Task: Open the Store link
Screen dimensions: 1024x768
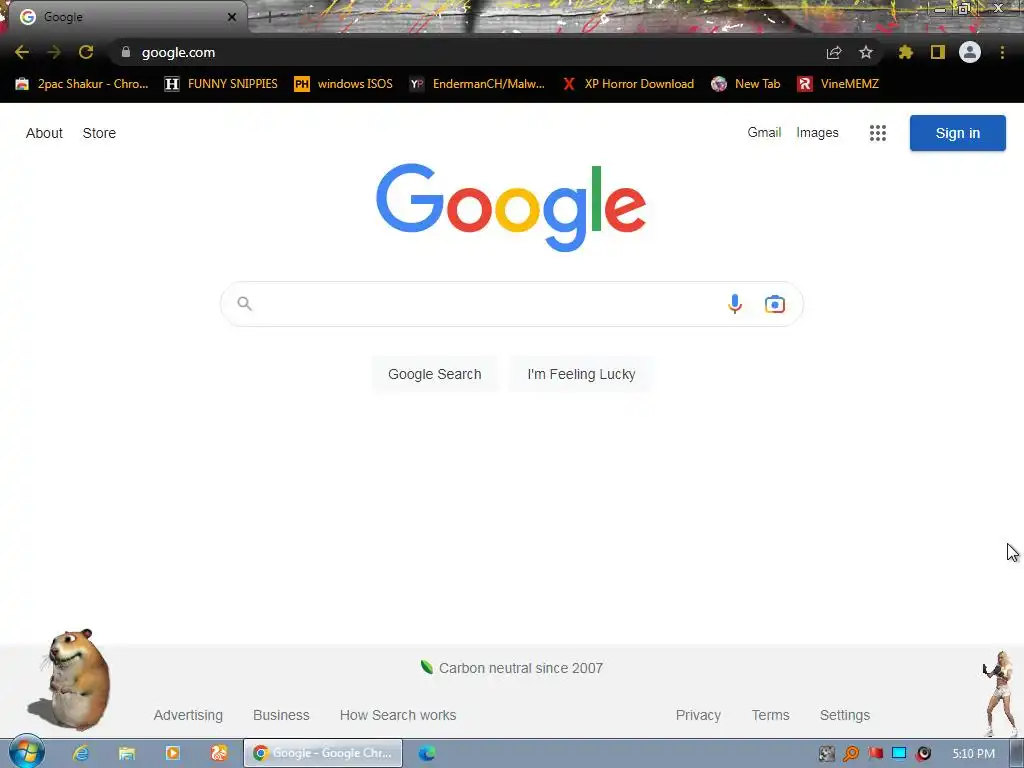Action: click(99, 133)
